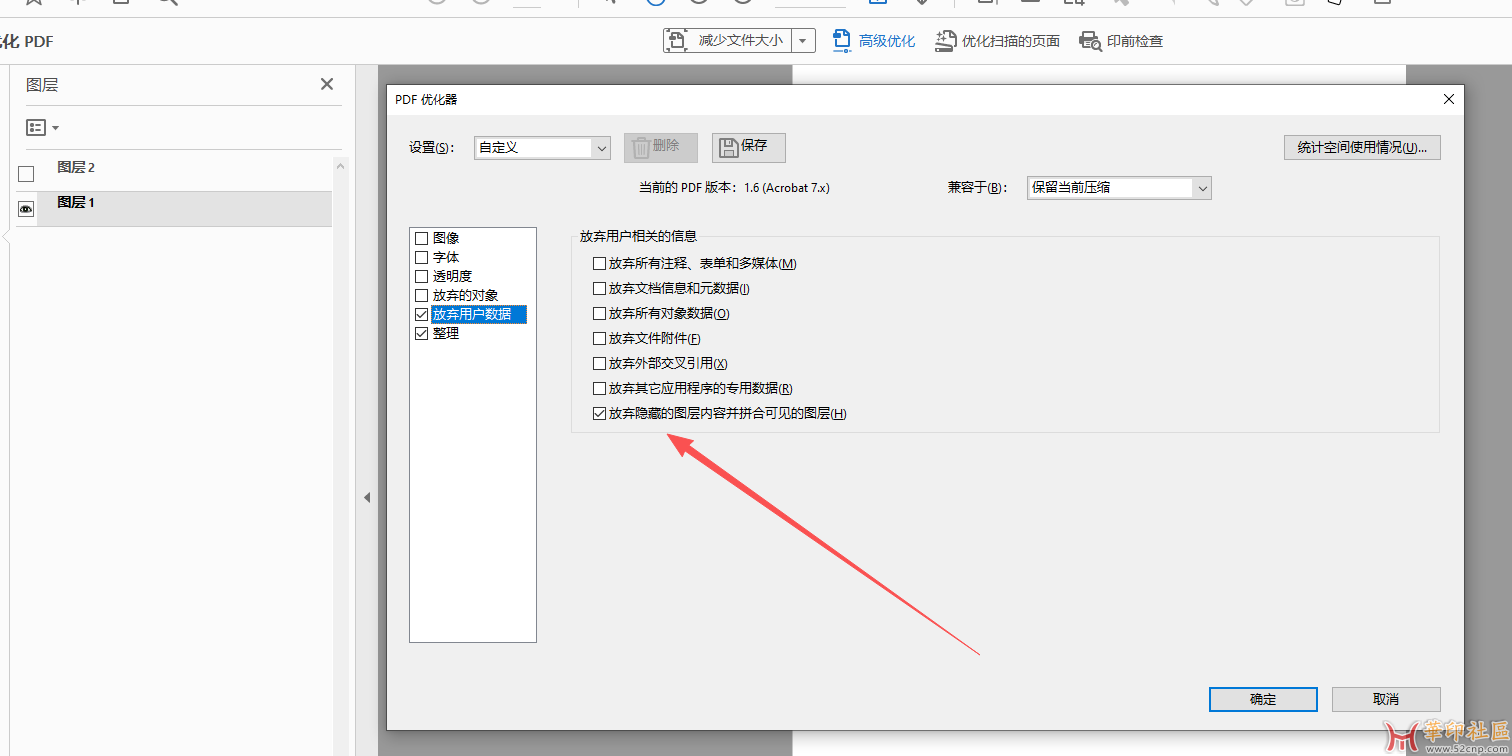
Task: Select the 透明度 category in the optimizer list
Action: 450,276
